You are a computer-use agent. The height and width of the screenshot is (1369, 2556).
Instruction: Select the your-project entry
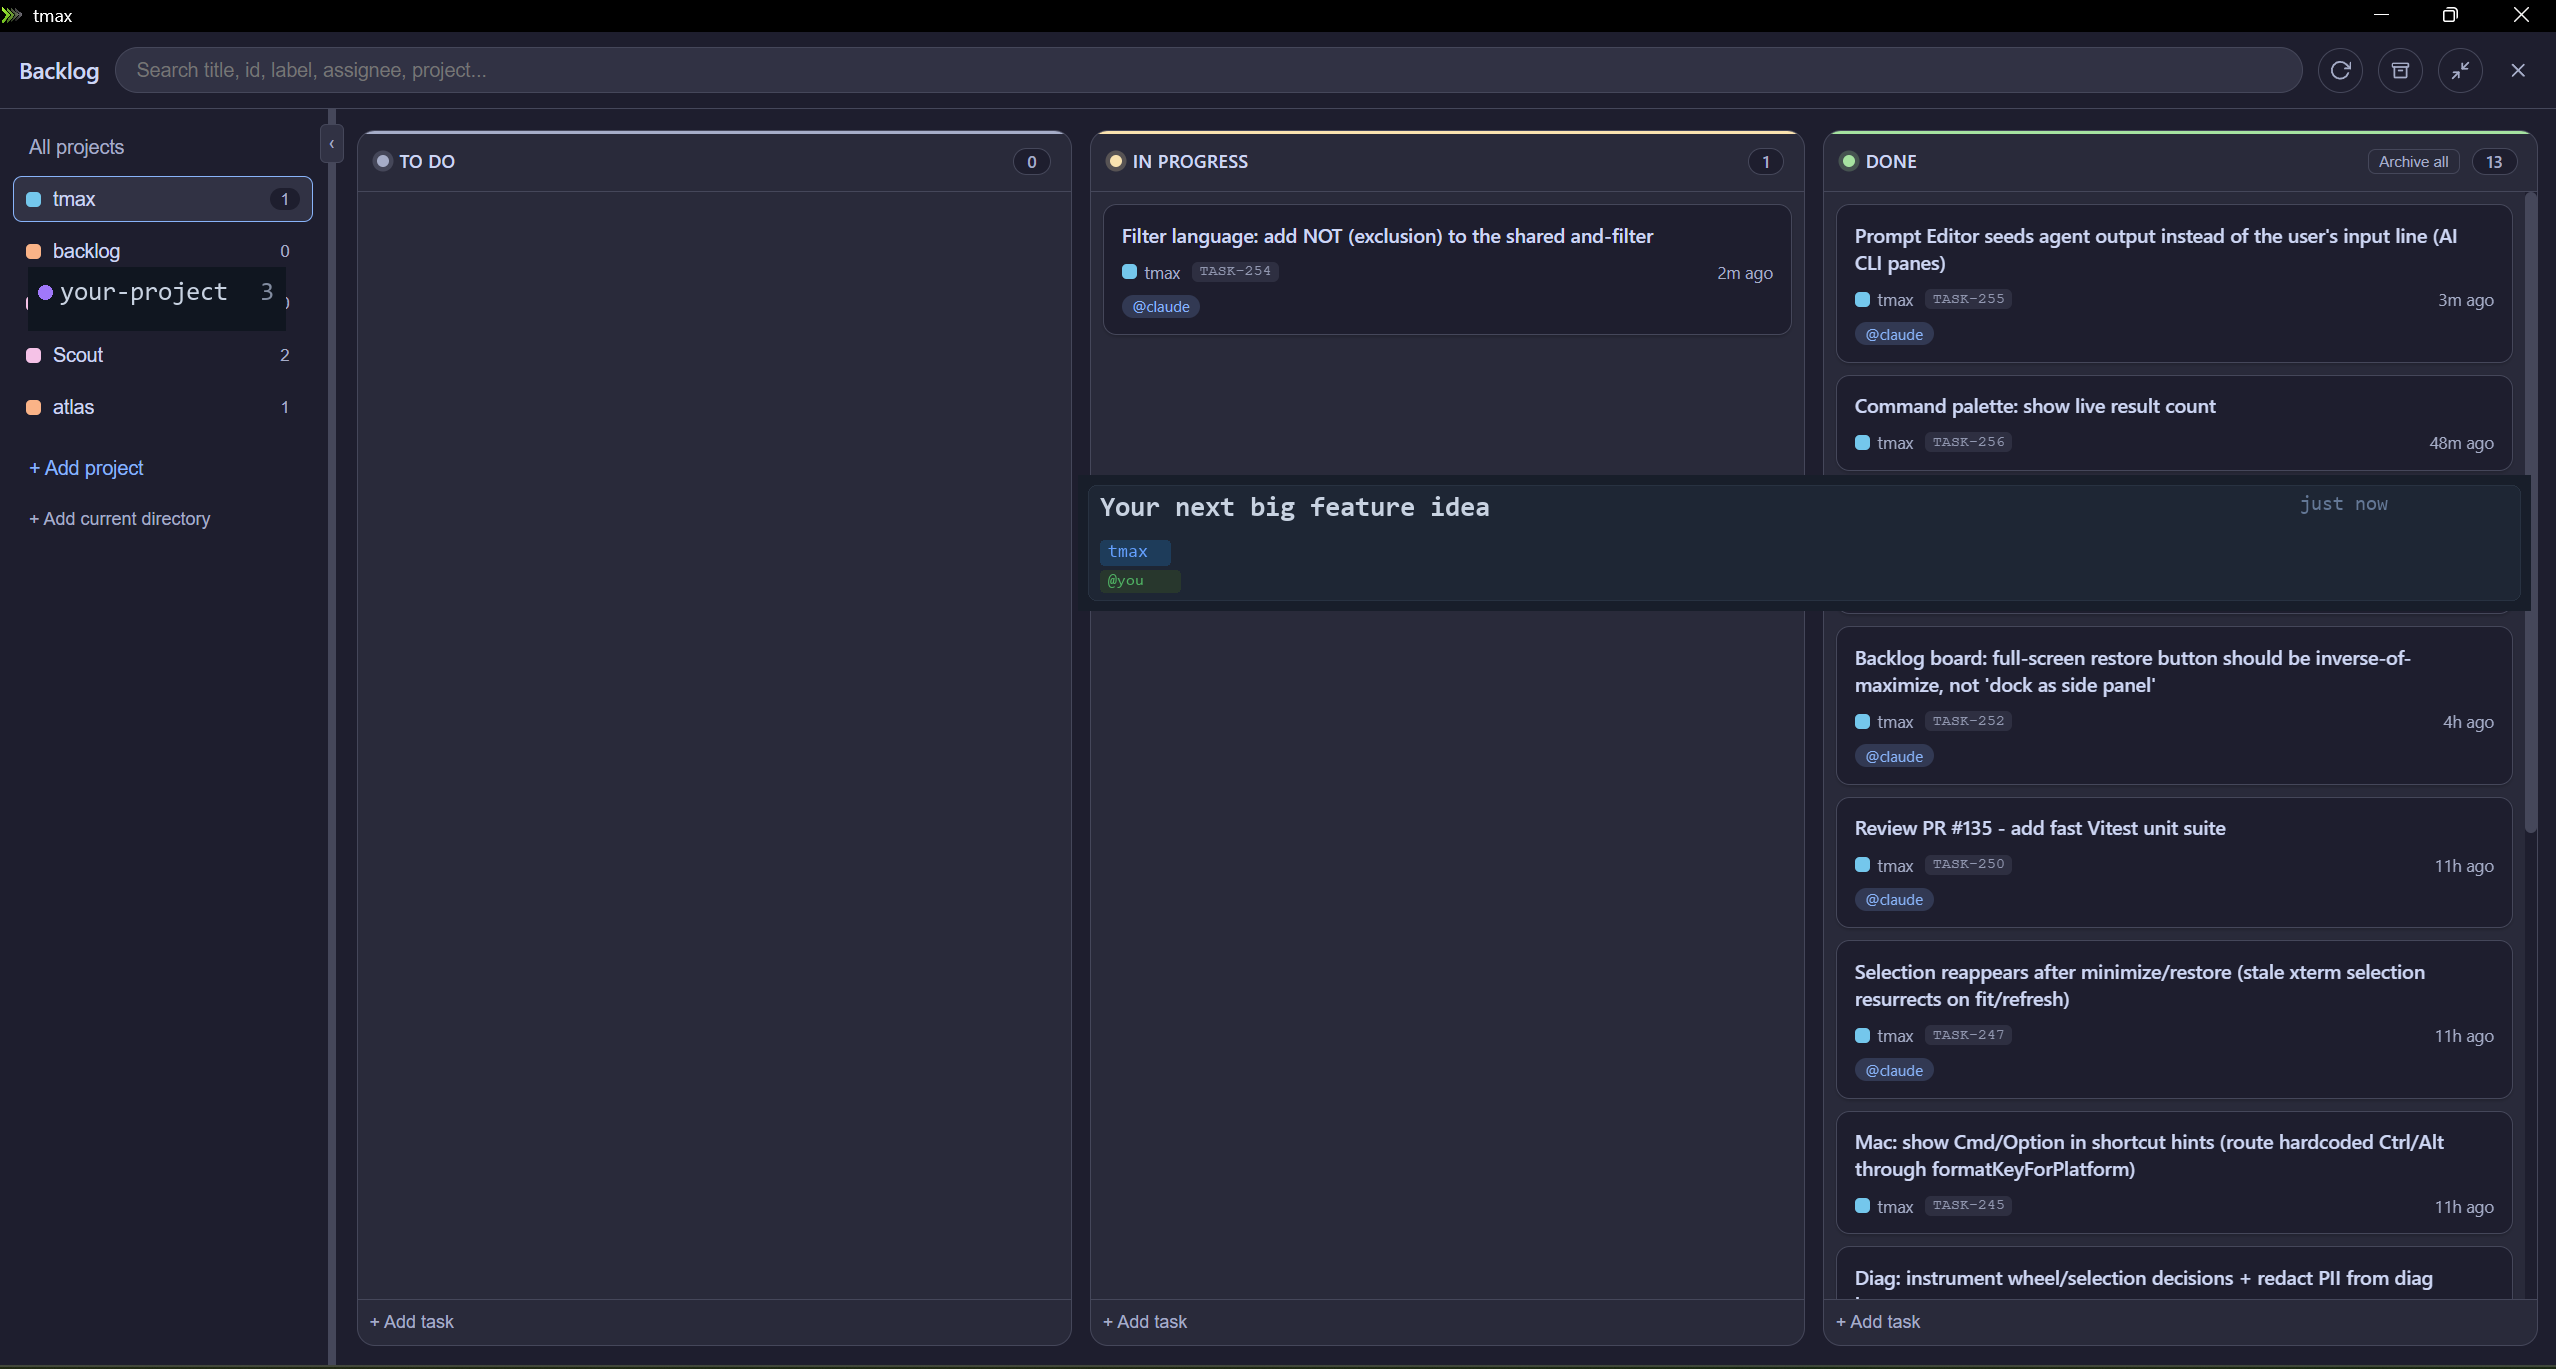click(157, 293)
